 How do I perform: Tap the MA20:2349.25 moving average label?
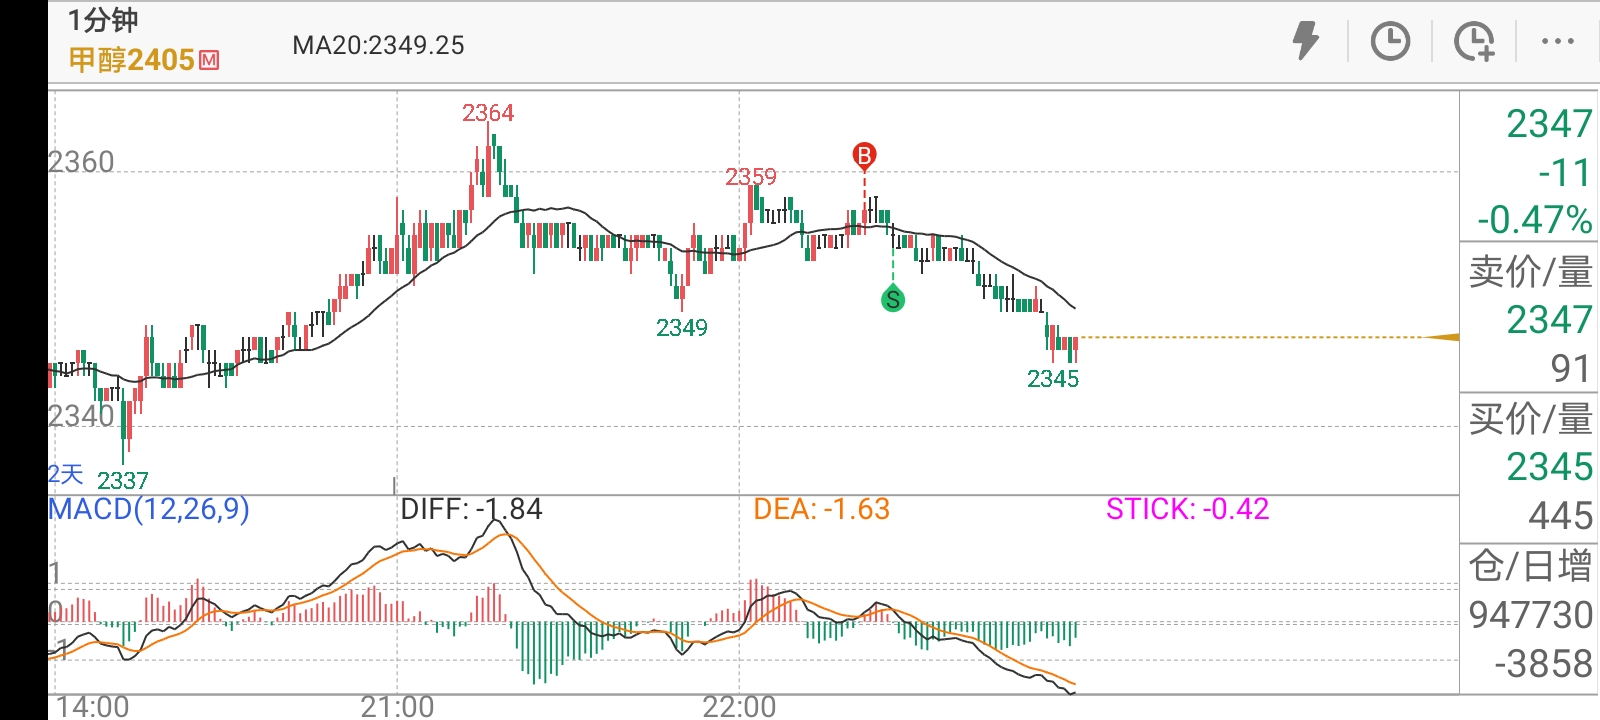click(x=378, y=45)
